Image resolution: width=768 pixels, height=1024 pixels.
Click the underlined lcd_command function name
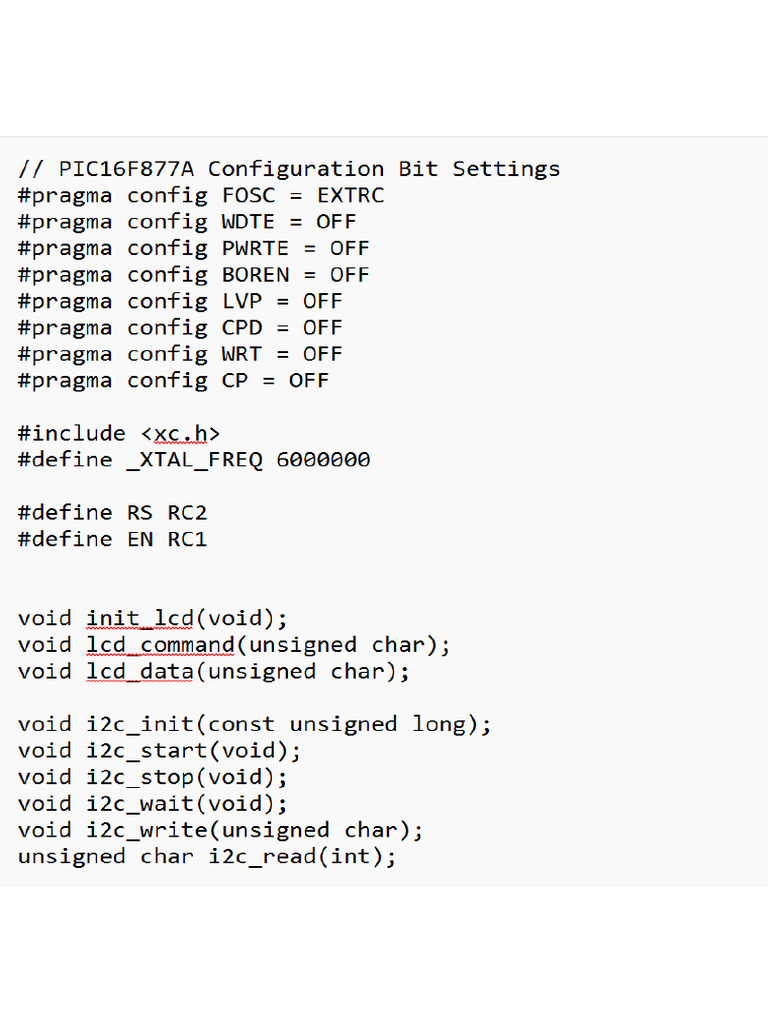tap(159, 645)
